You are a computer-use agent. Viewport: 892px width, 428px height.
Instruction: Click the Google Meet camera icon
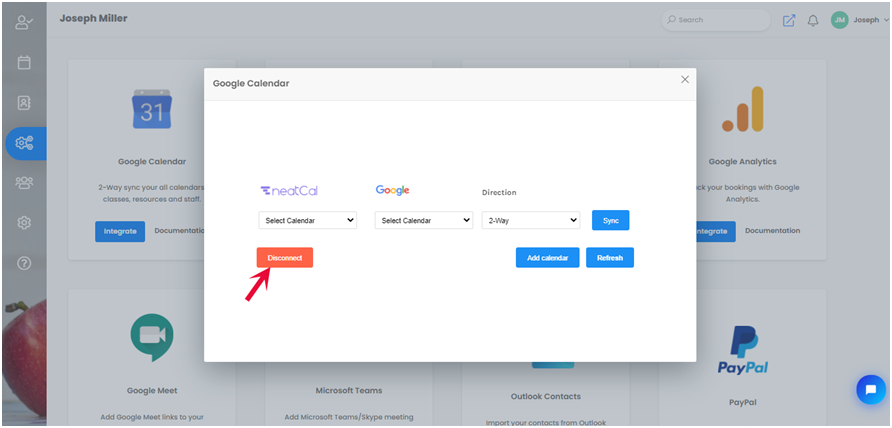click(152, 338)
